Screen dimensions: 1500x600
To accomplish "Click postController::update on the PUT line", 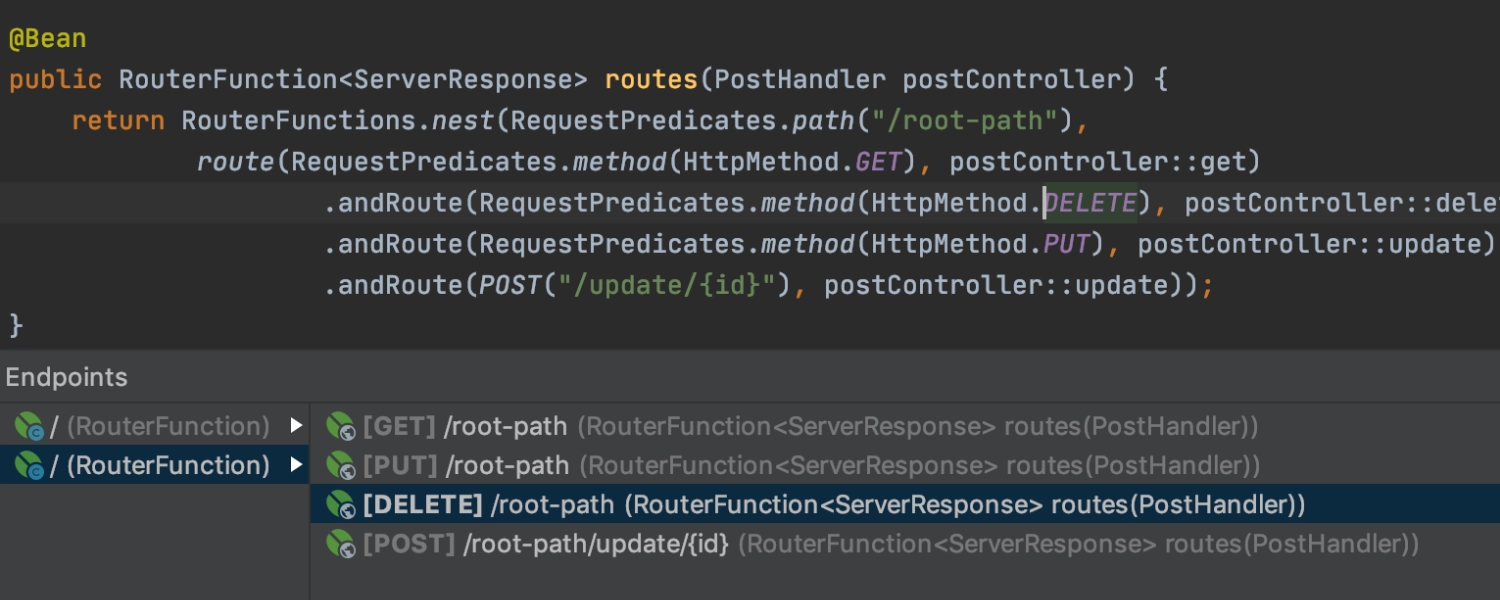I will pos(1309,244).
